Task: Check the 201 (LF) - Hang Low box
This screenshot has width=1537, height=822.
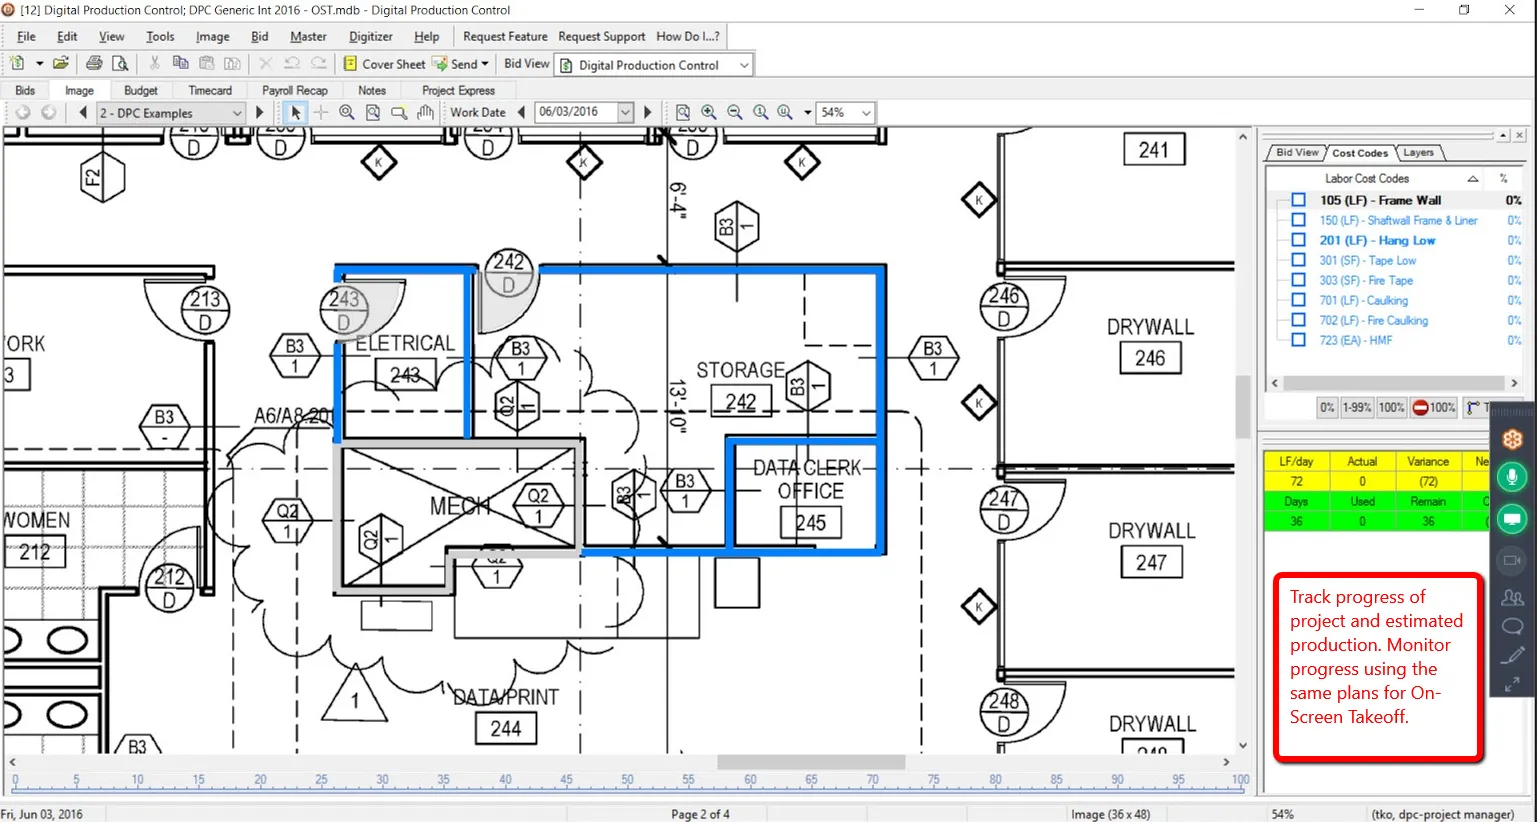Action: [1298, 240]
